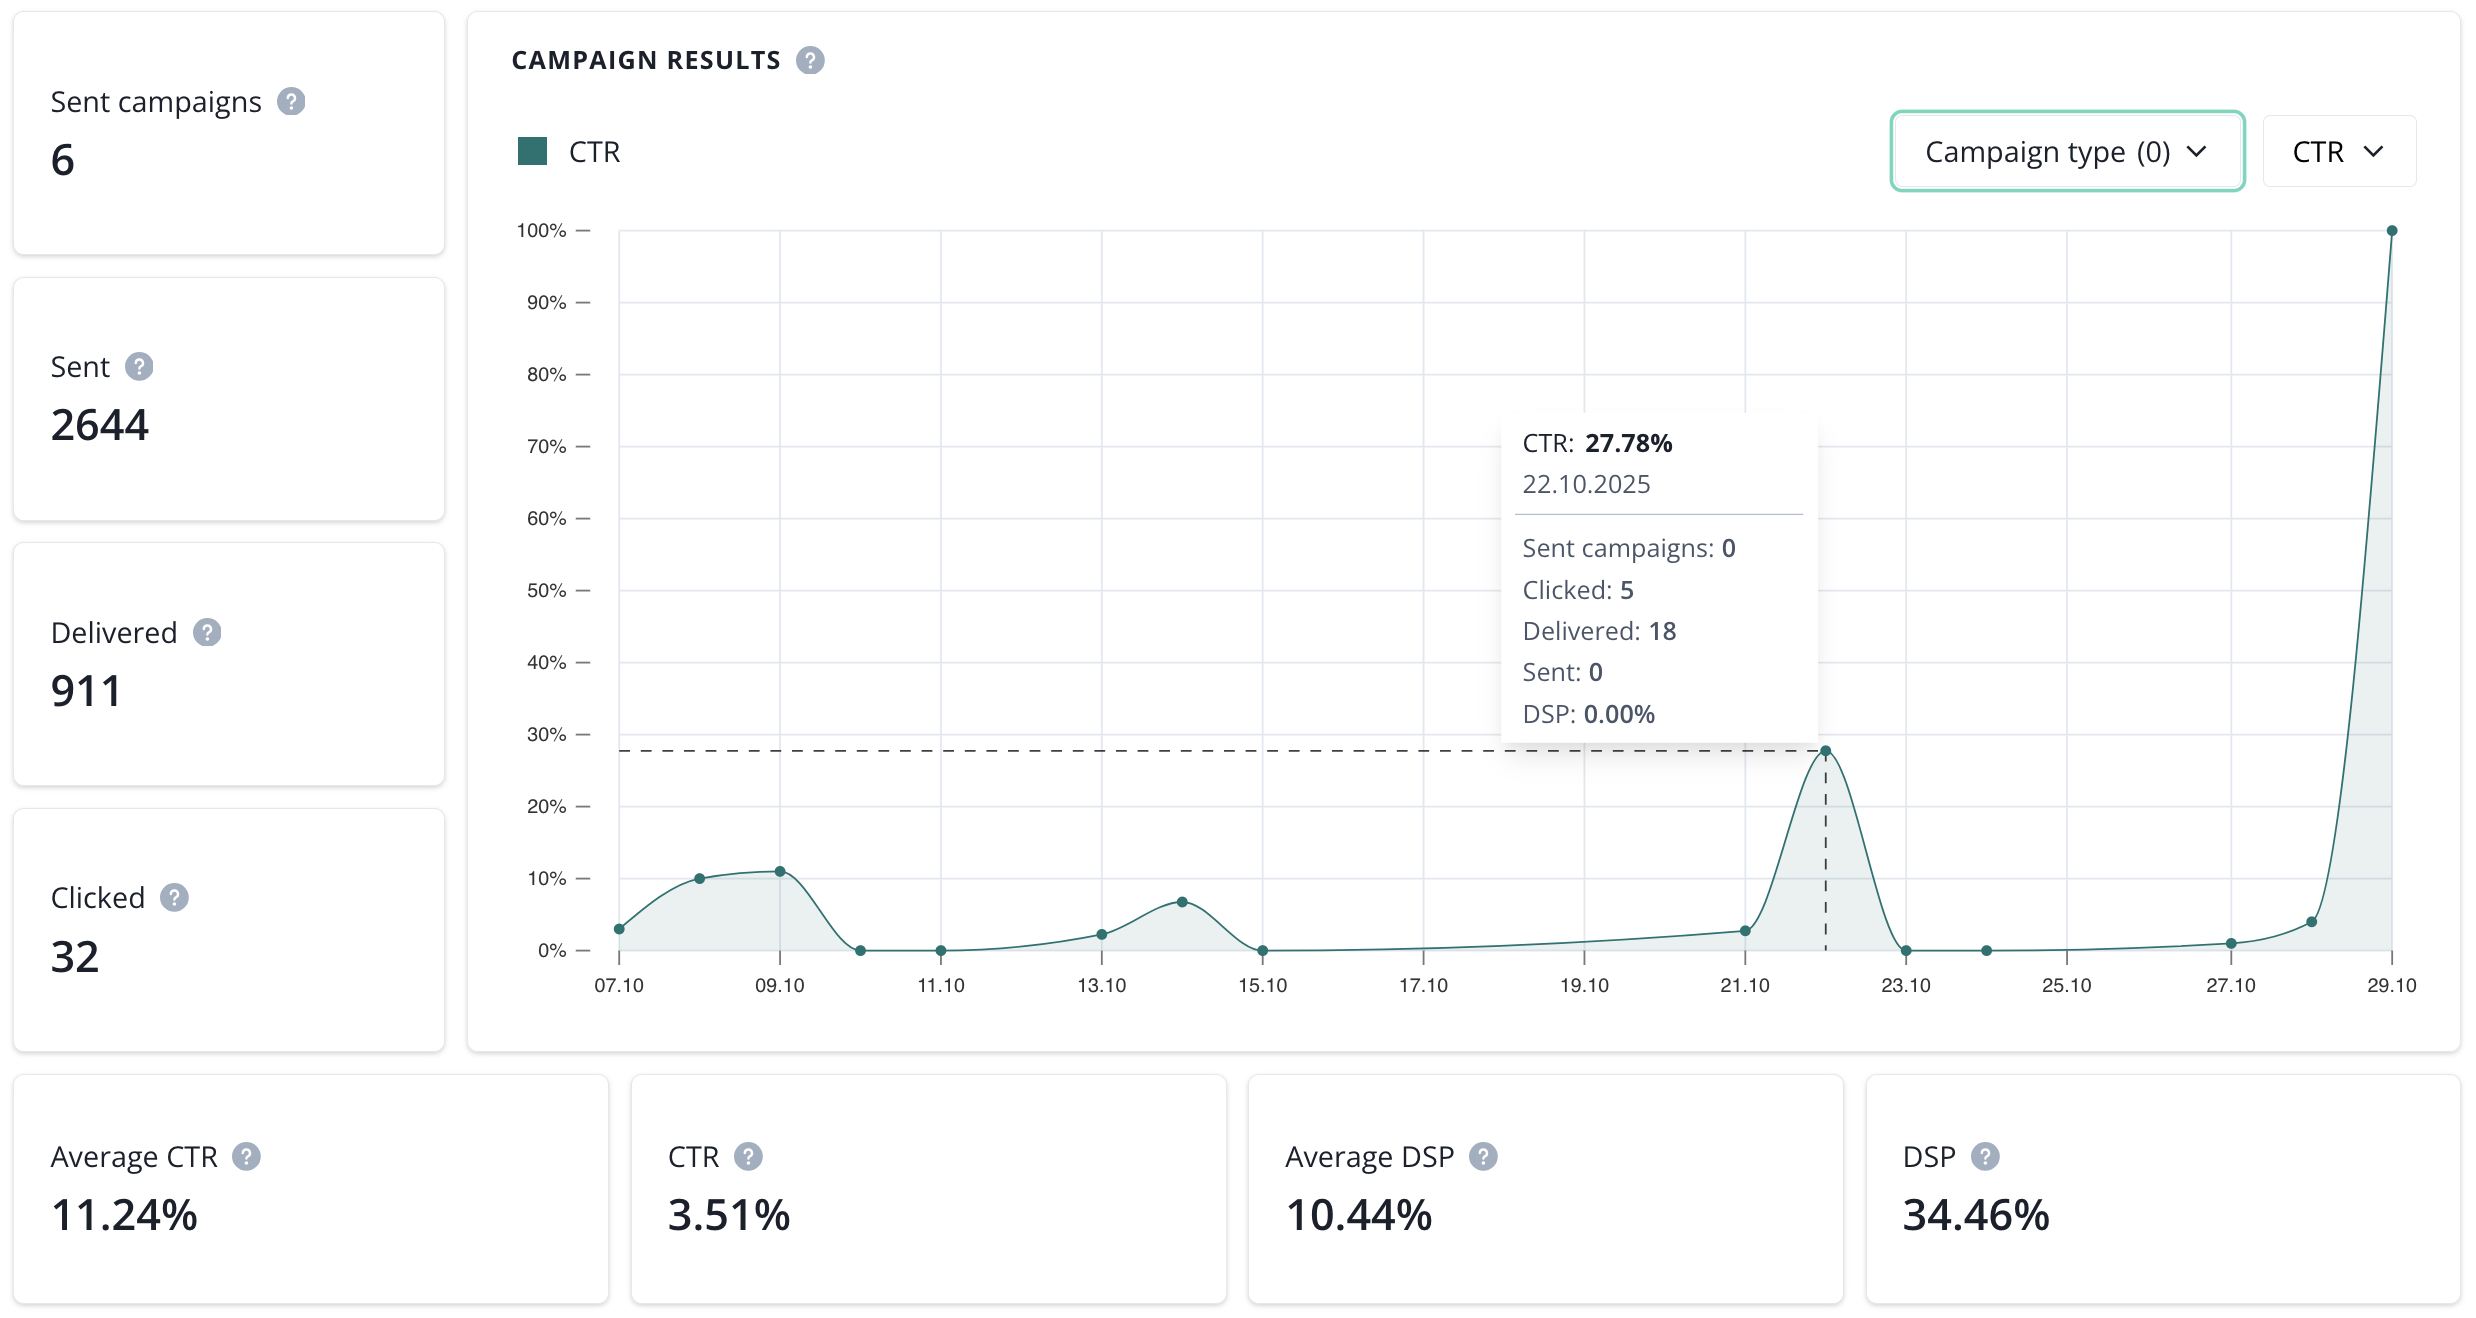The width and height of the screenshot is (2476, 1318).
Task: Click the Sent campaigns stat card
Action: 228,133
